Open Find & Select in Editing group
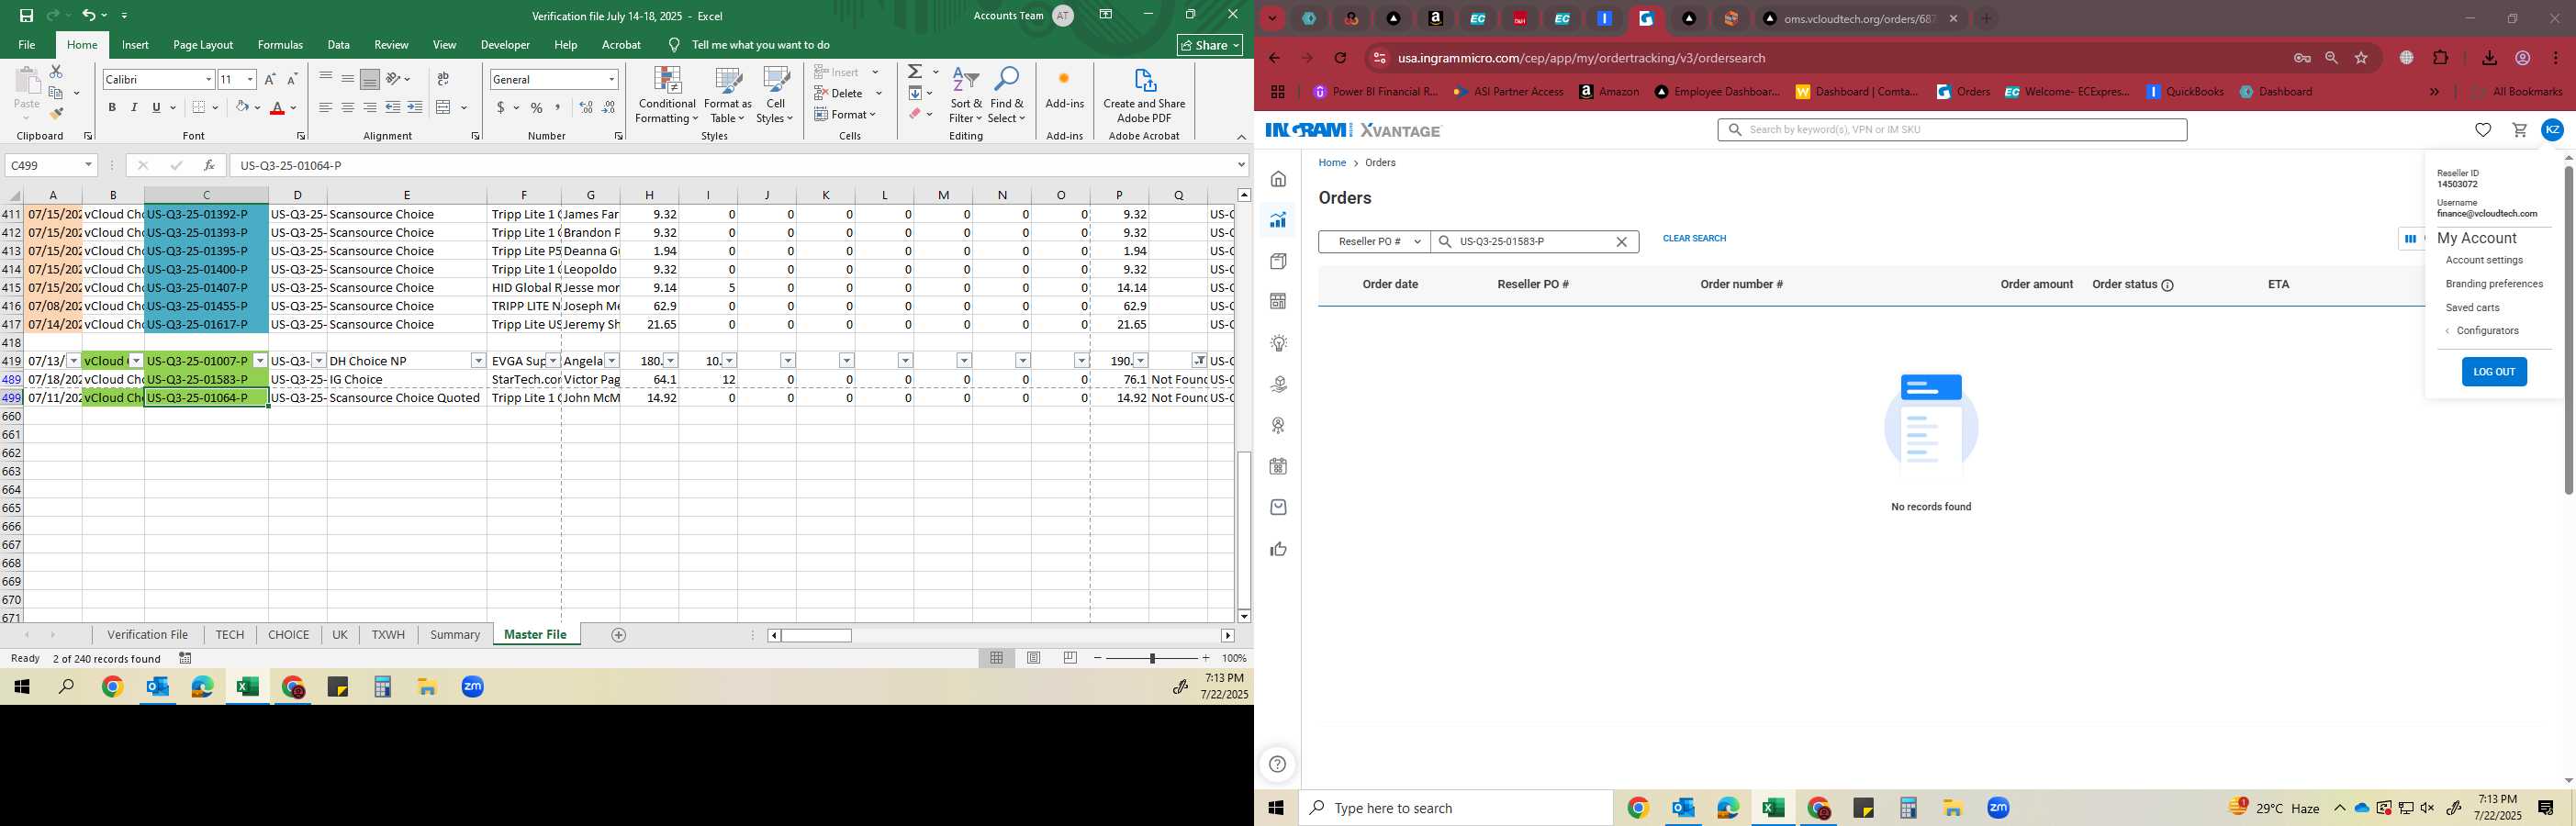This screenshot has width=2576, height=826. coord(1007,96)
